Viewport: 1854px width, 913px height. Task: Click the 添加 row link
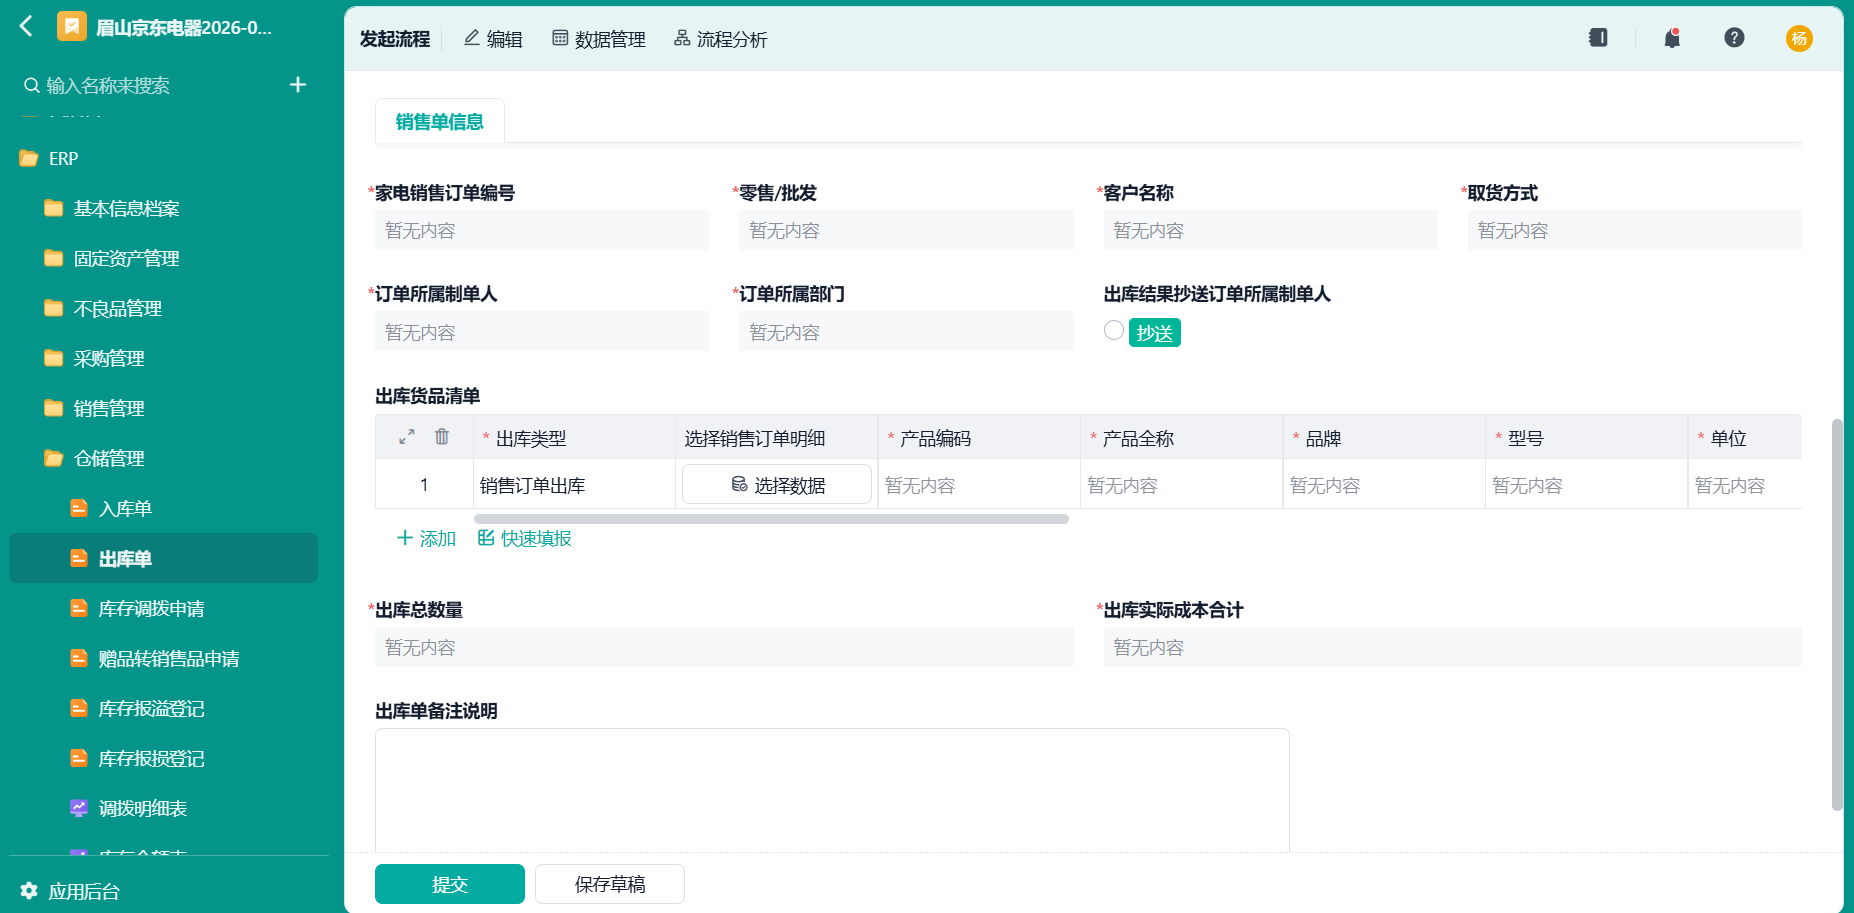(426, 538)
